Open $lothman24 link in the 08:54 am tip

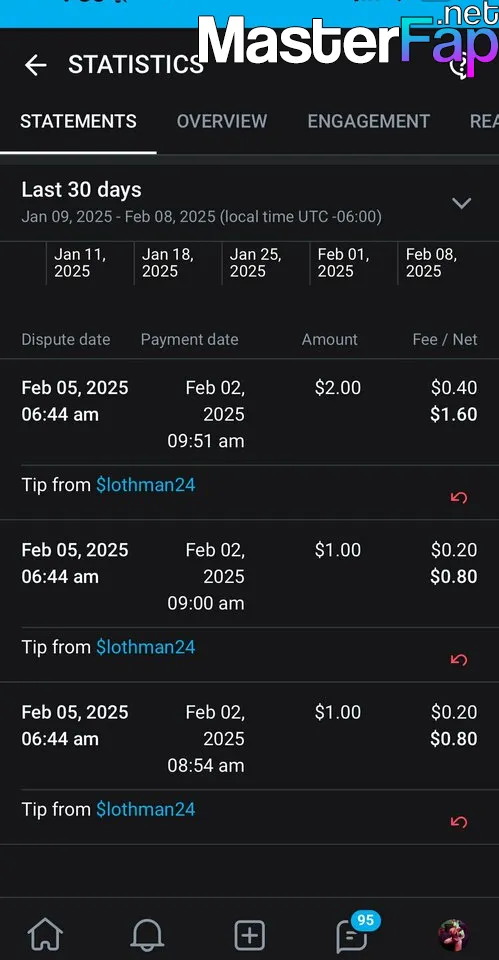tap(146, 809)
